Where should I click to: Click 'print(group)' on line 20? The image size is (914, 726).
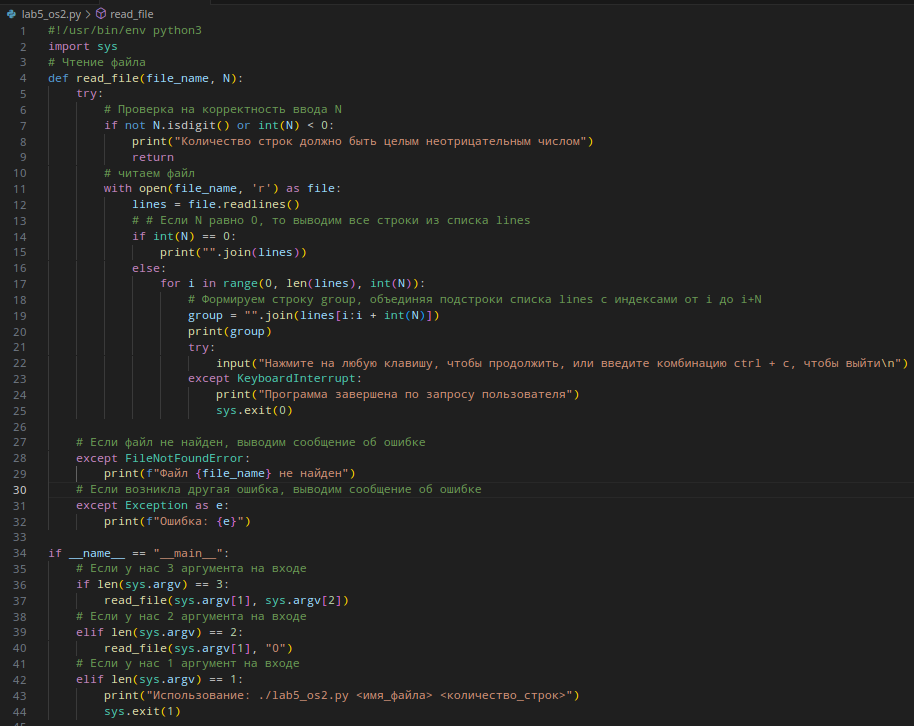pyautogui.click(x=230, y=331)
